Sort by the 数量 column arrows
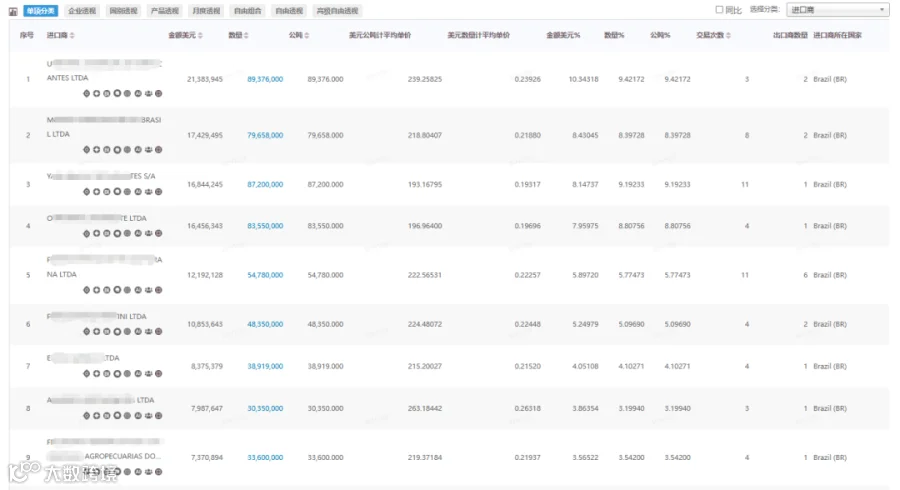Viewport: 900px width, 490px height. 246,36
